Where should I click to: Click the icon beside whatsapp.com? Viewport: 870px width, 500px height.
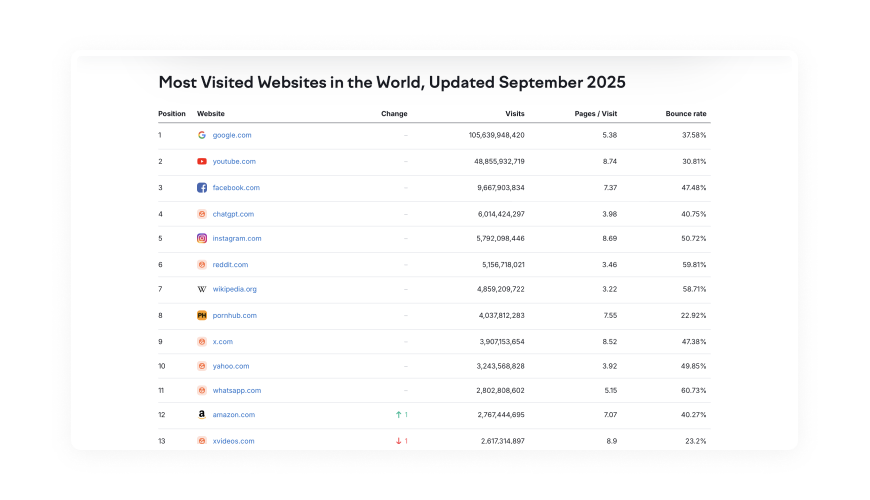click(x=202, y=391)
